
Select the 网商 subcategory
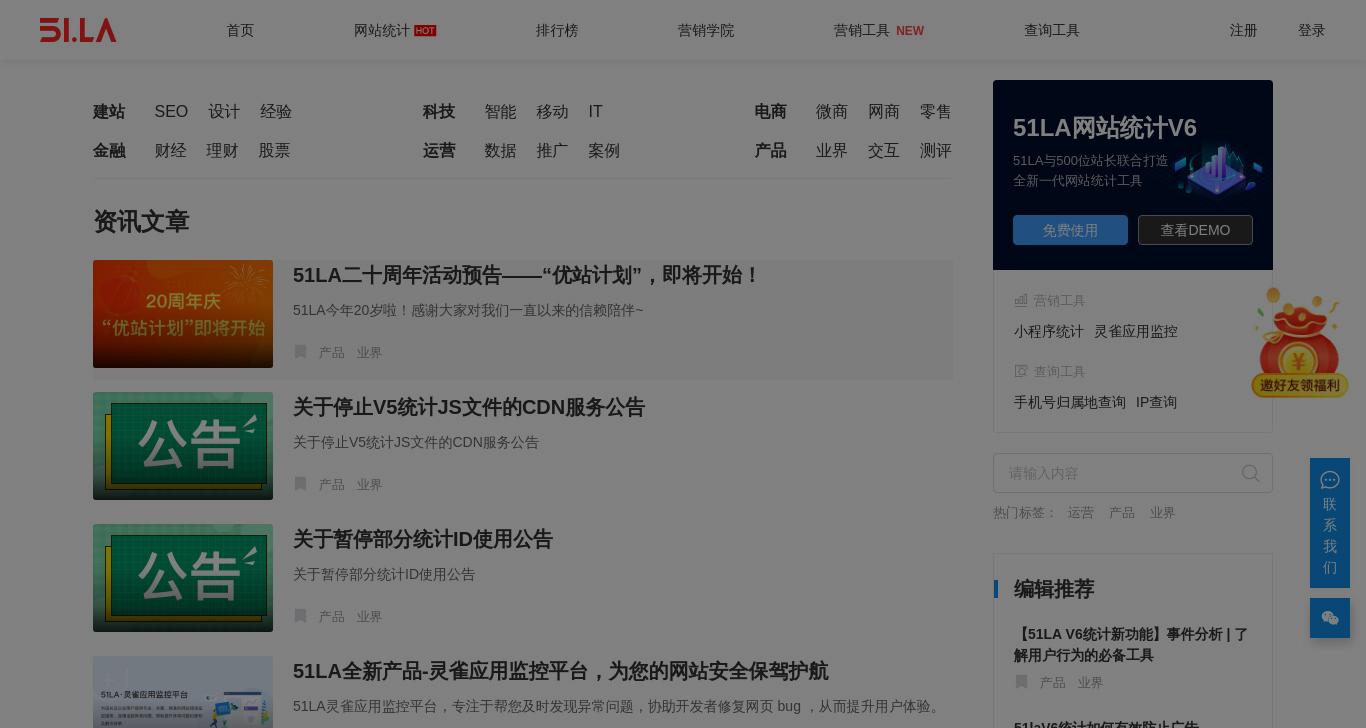tap(884, 112)
